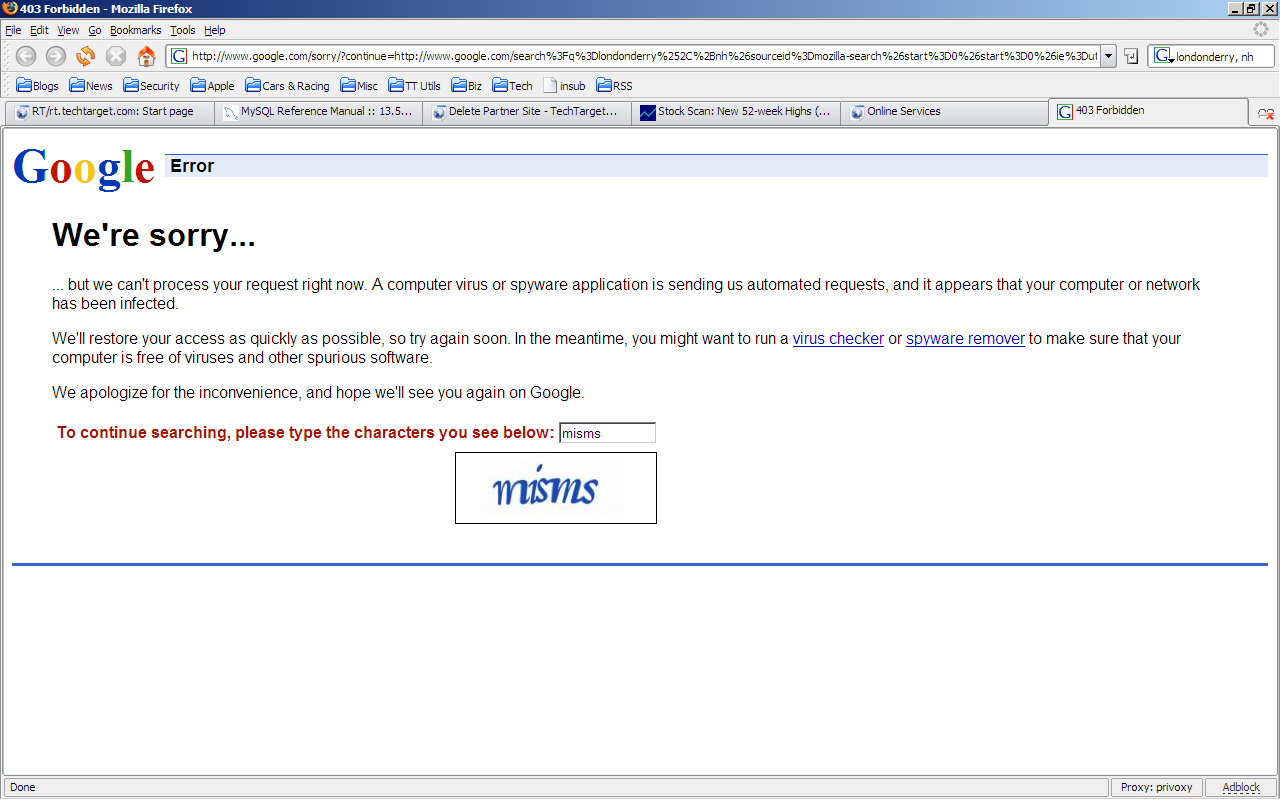Switch to the Stock Scan tab
The height and width of the screenshot is (800, 1280).
point(735,112)
